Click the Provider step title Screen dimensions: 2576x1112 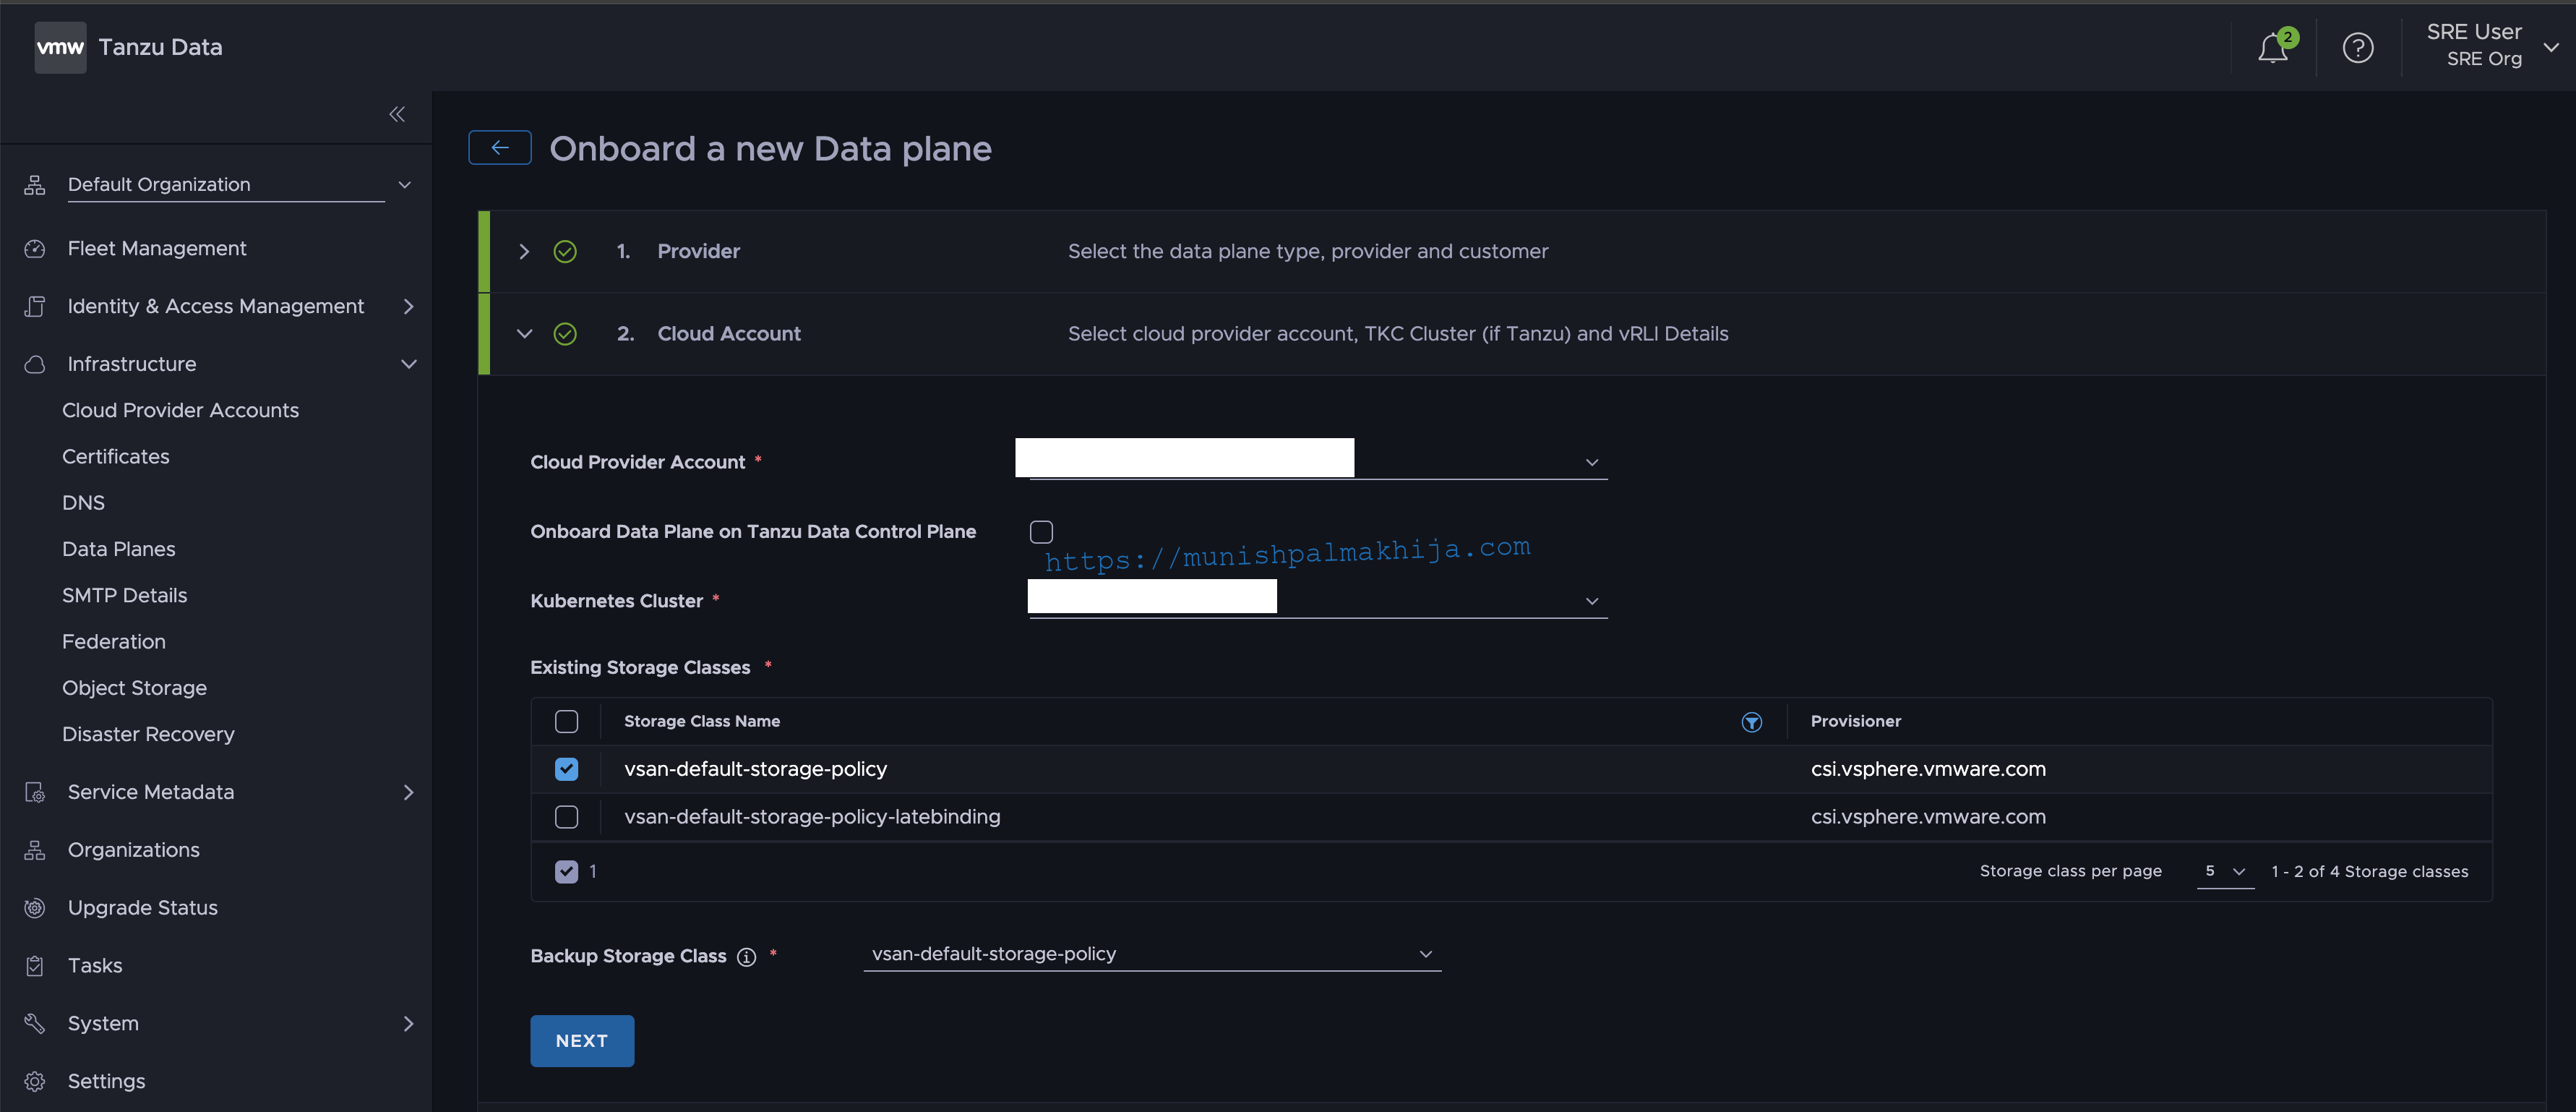coord(698,252)
